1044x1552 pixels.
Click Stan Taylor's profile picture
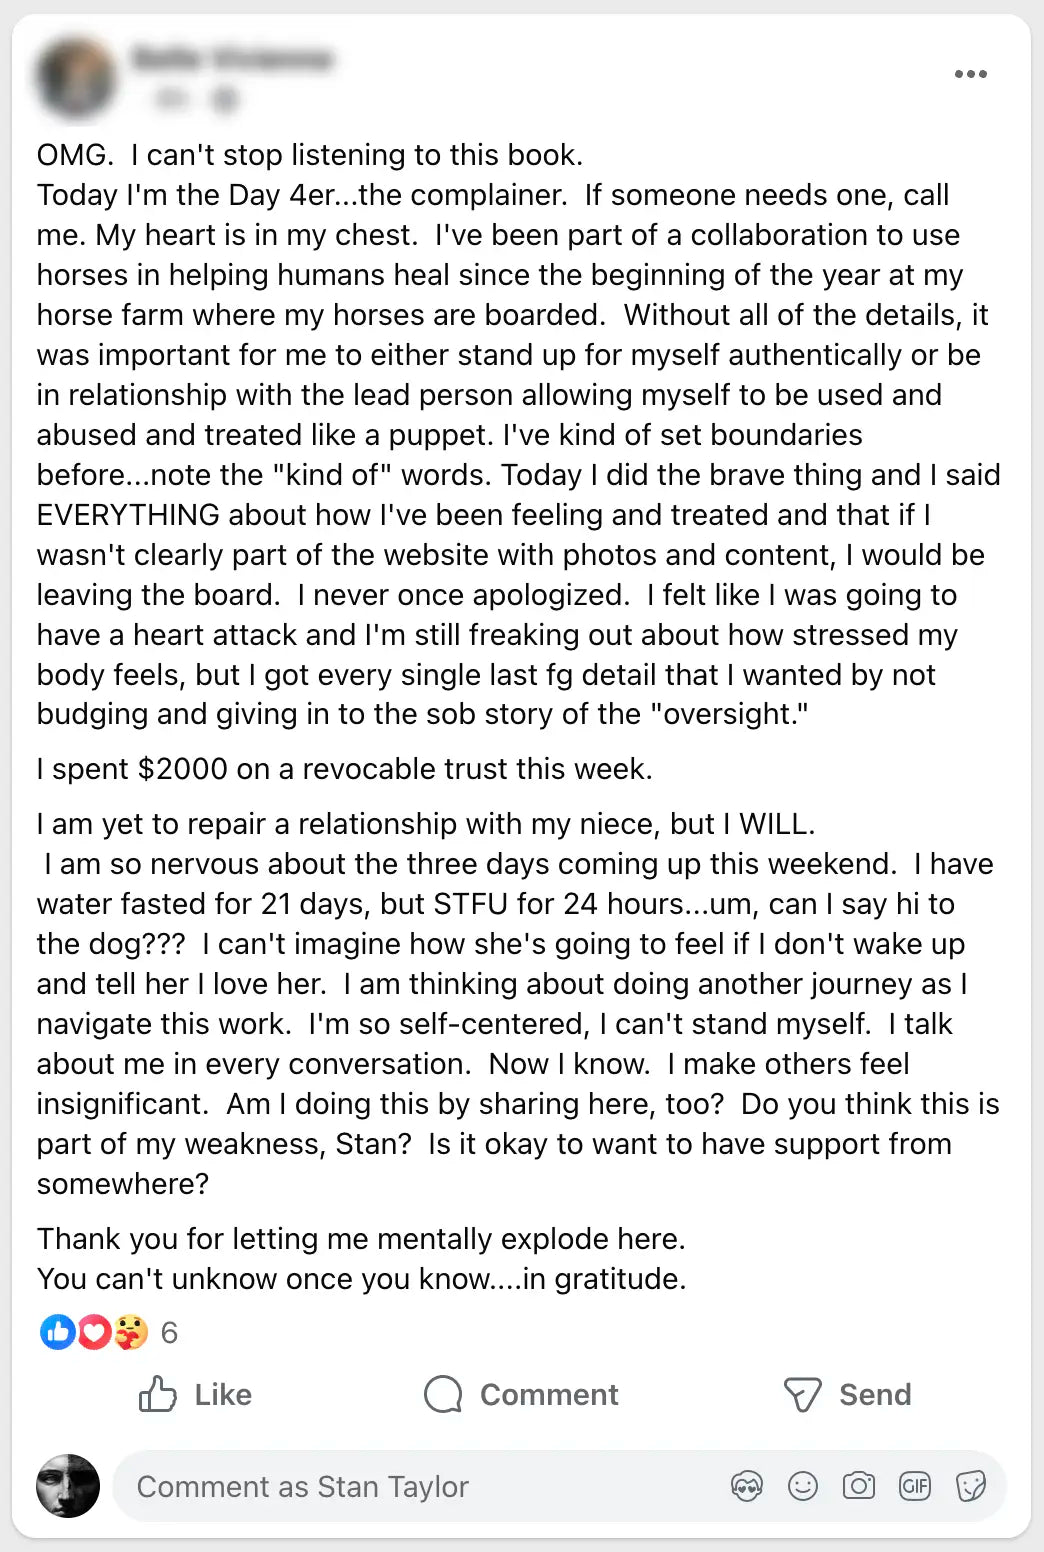[68, 1486]
